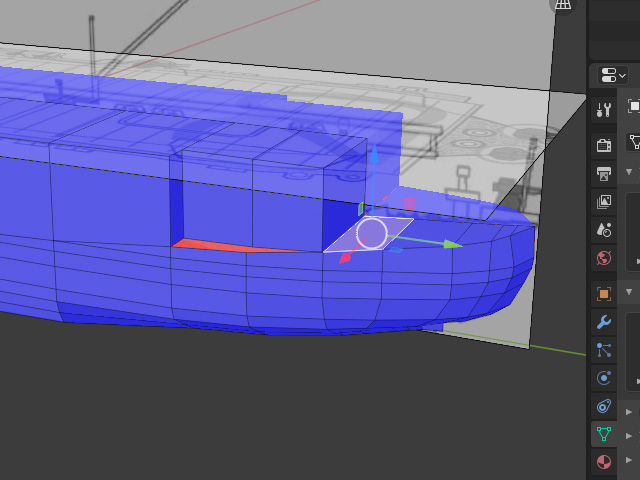Open the Object Constraints tab

[x=604, y=406]
